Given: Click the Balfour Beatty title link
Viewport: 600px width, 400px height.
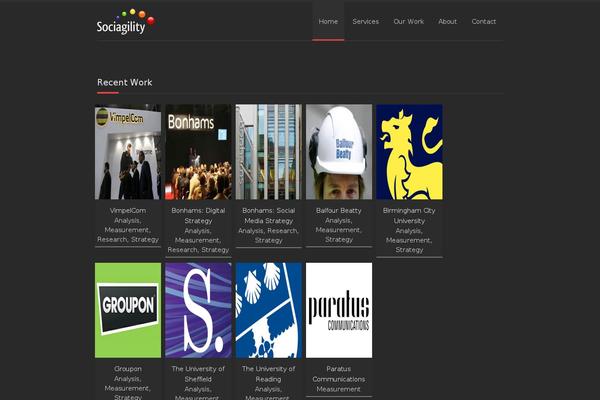Looking at the screenshot, I should tap(339, 211).
